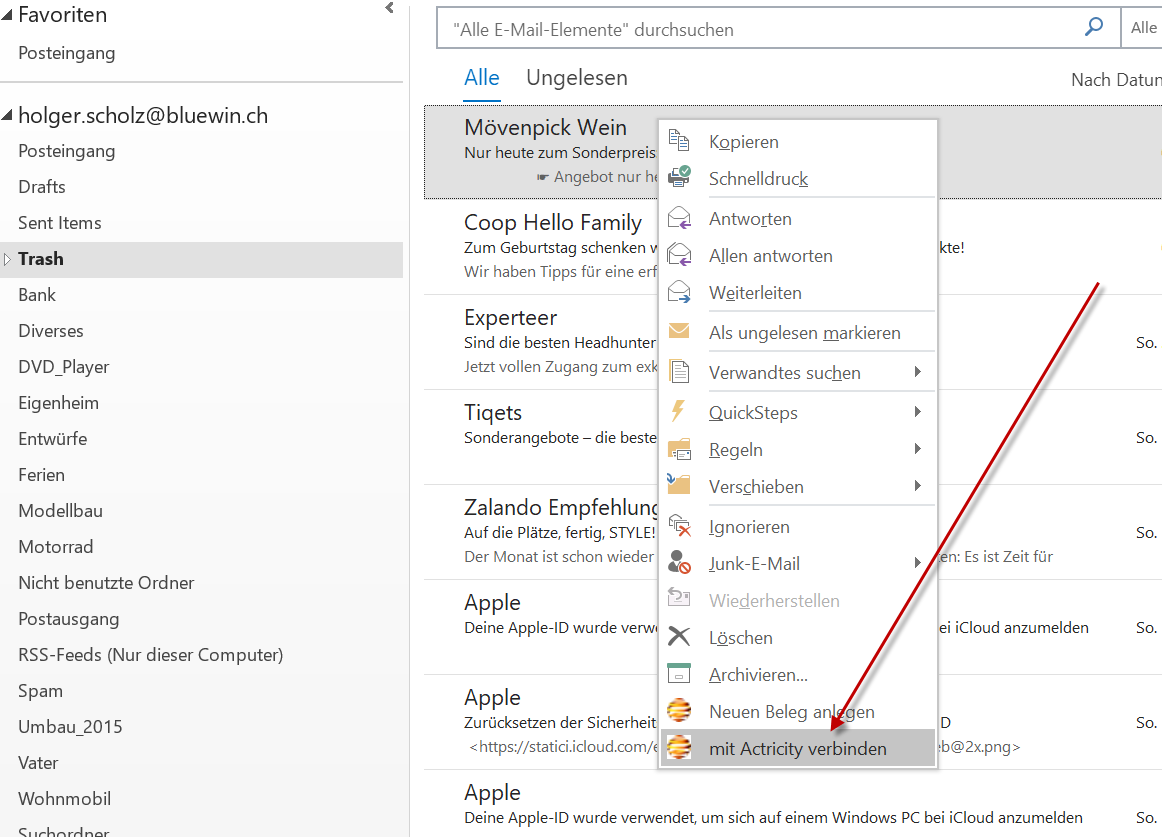Expand Verschieben submenu arrow

pos(917,486)
